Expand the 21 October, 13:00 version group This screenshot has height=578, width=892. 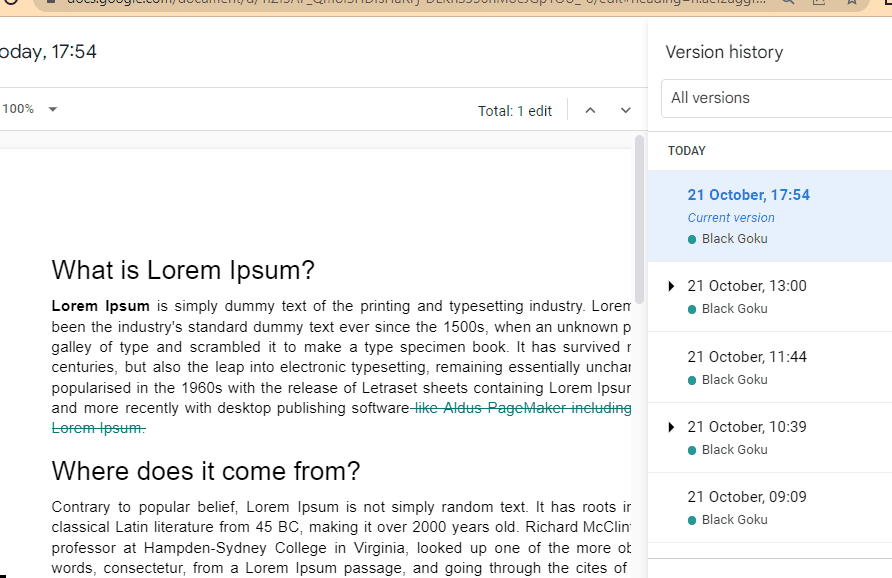671,286
